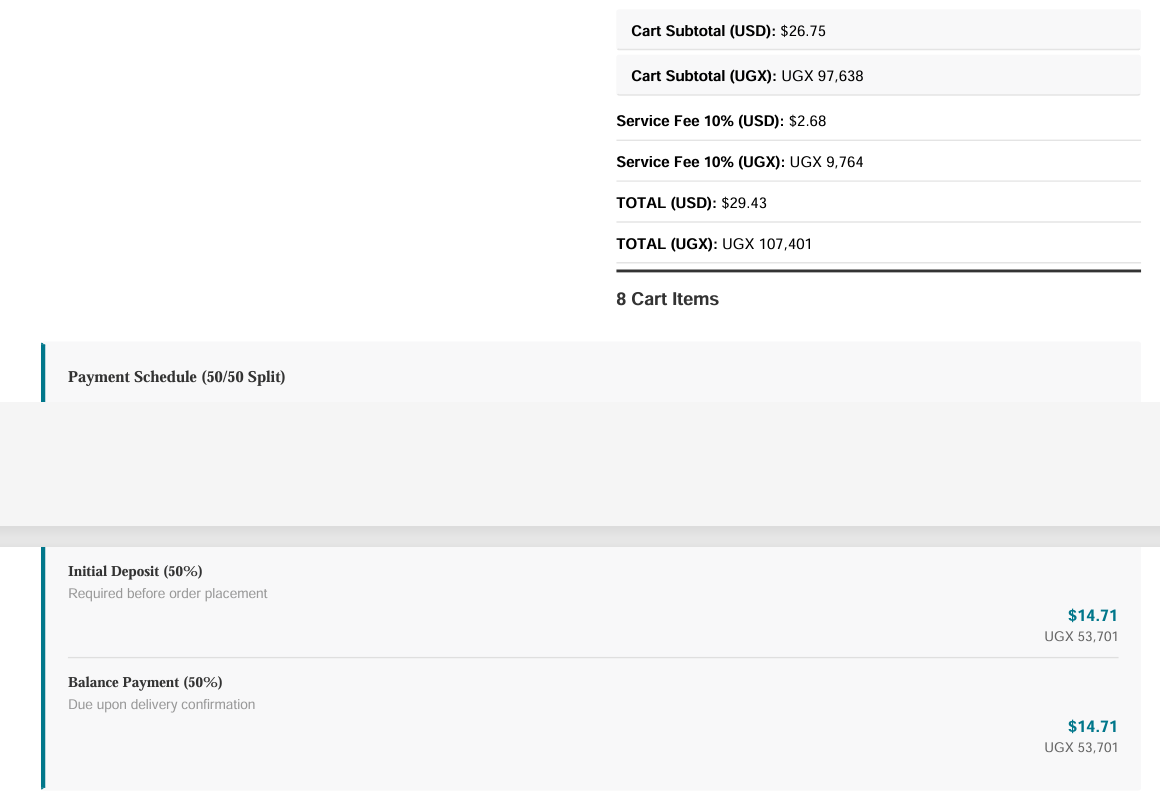Click the Cart Subtotal (USD) row
The width and height of the screenshot is (1160, 799).
click(x=878, y=30)
